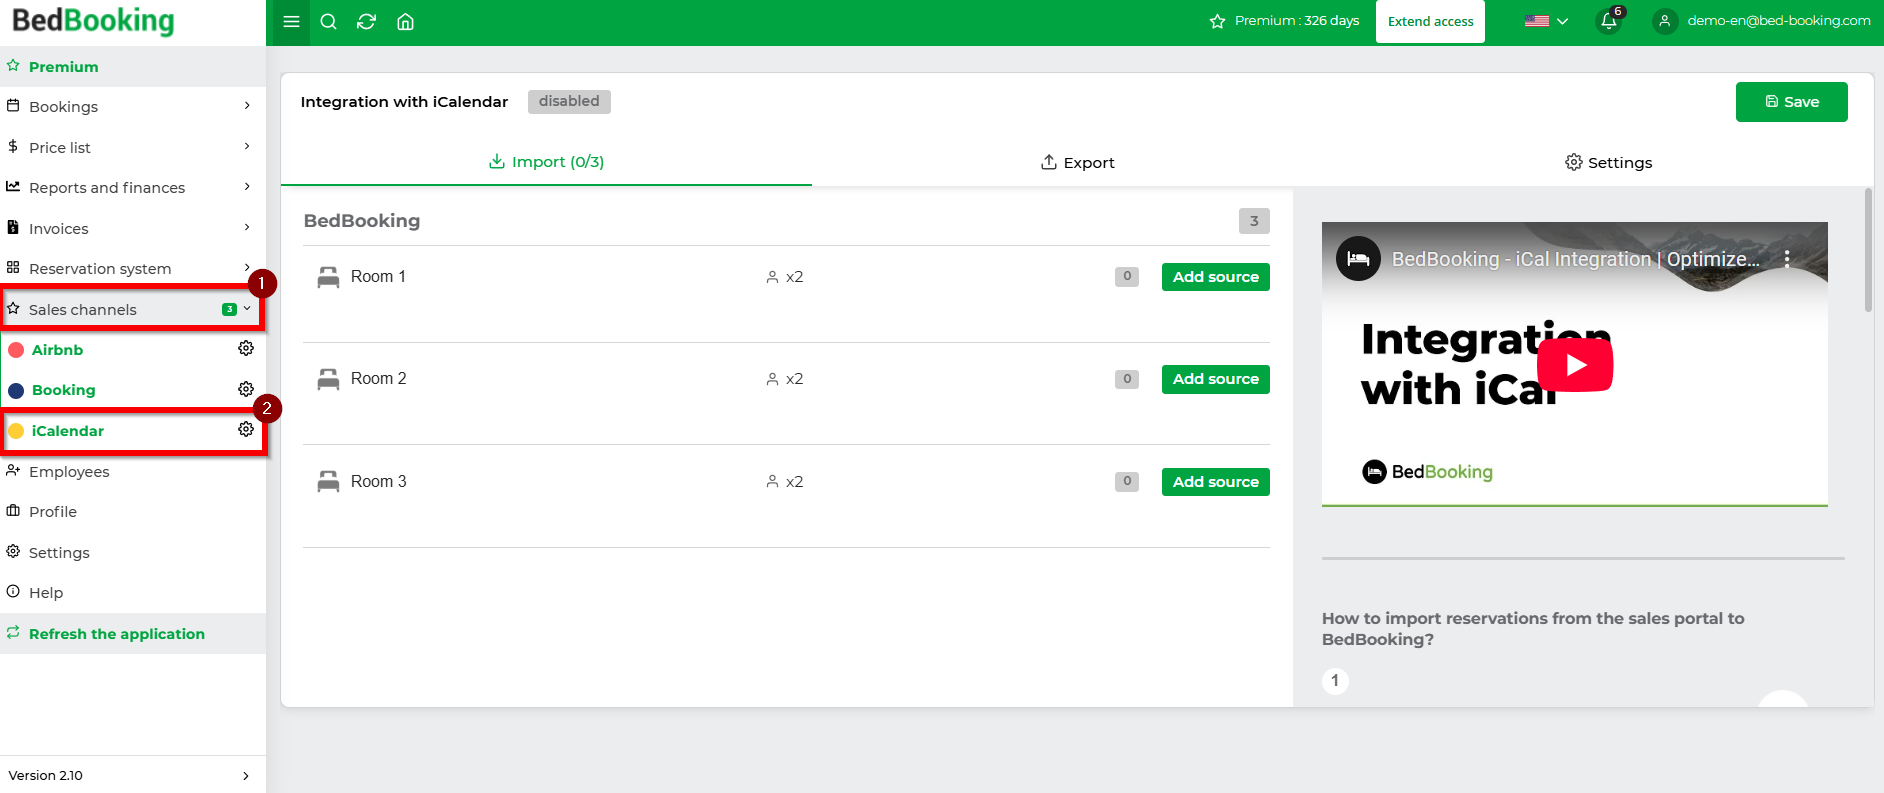1884x793 pixels.
Task: Open language selector with US flag
Action: coord(1546,21)
